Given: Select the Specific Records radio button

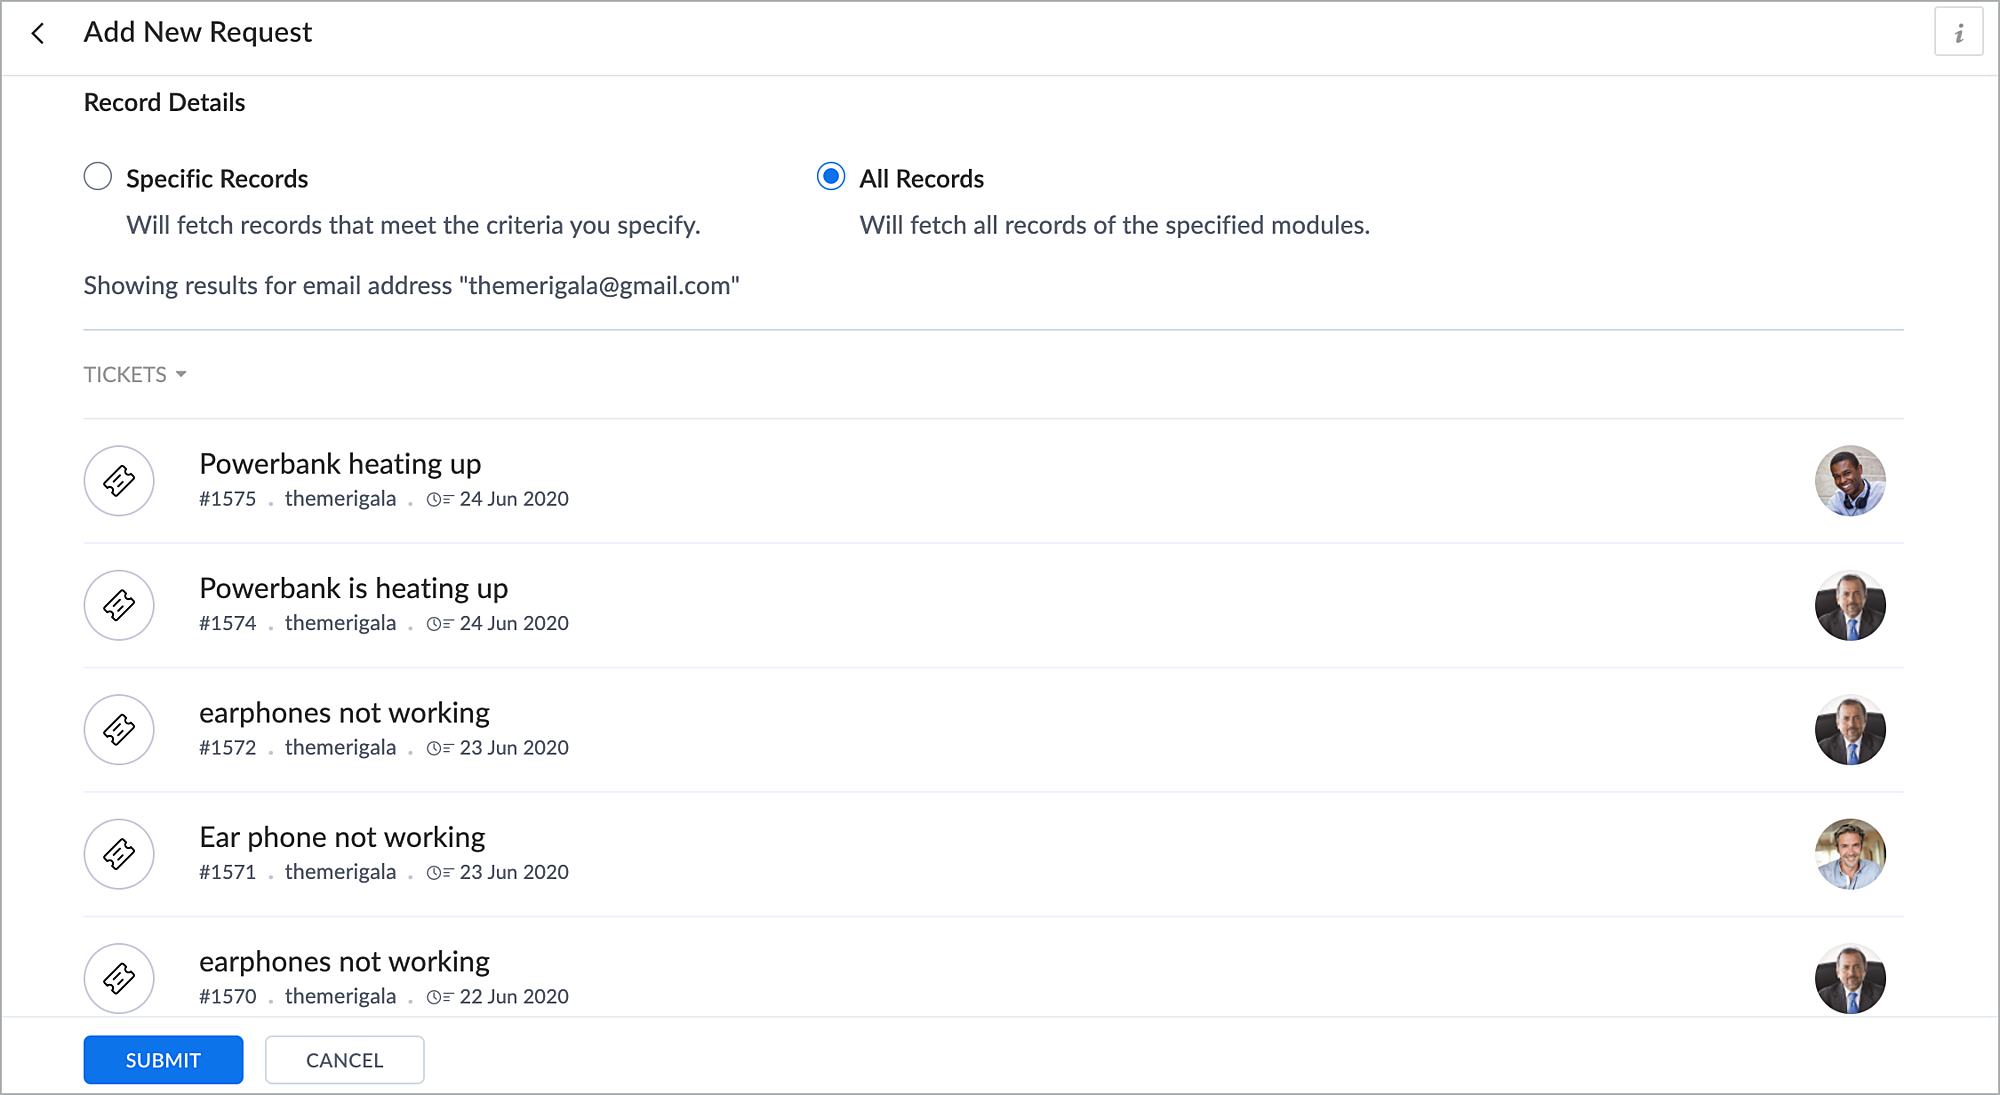Looking at the screenshot, I should point(98,177).
